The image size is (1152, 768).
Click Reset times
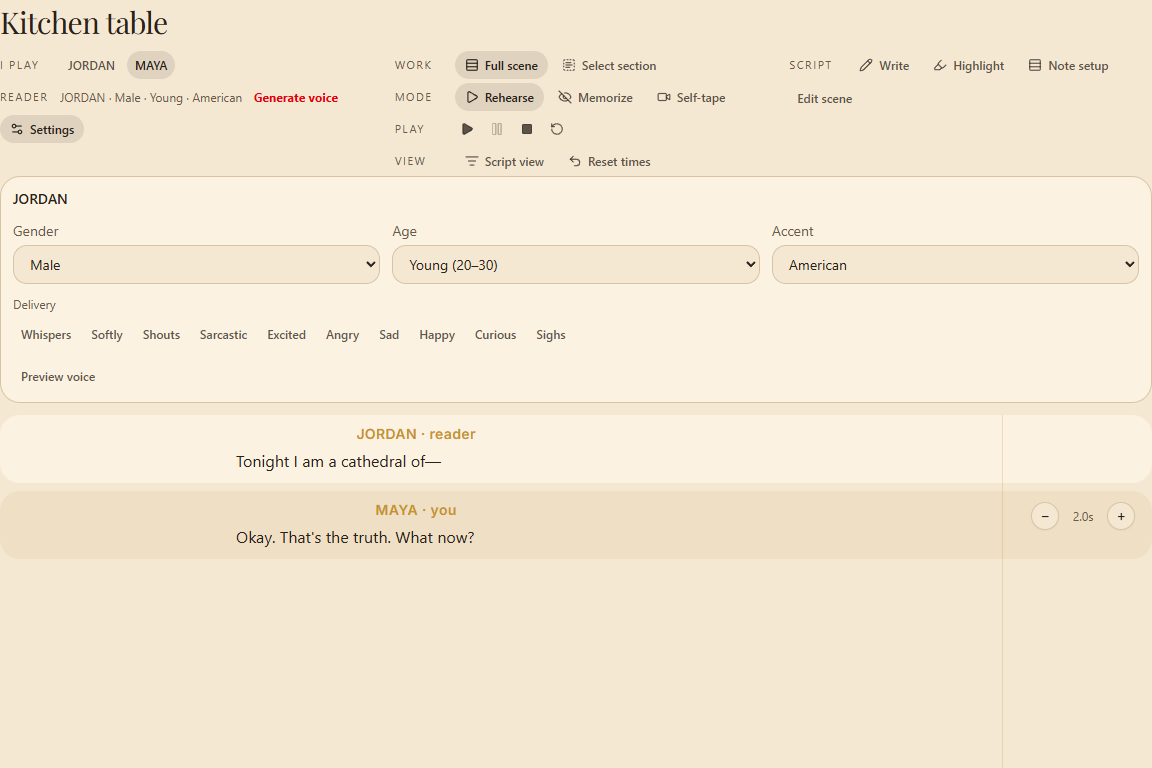(x=610, y=162)
